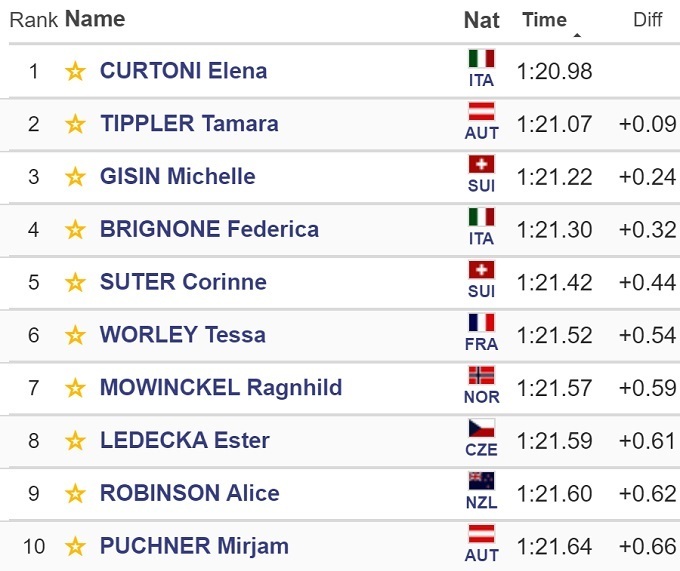
Task: Click the New Zealand flag icon
Action: [481, 481]
